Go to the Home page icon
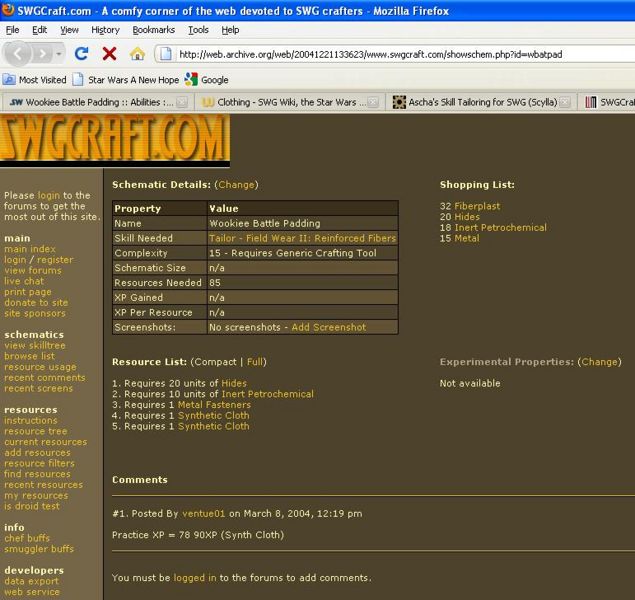The image size is (635, 600). pos(137,53)
